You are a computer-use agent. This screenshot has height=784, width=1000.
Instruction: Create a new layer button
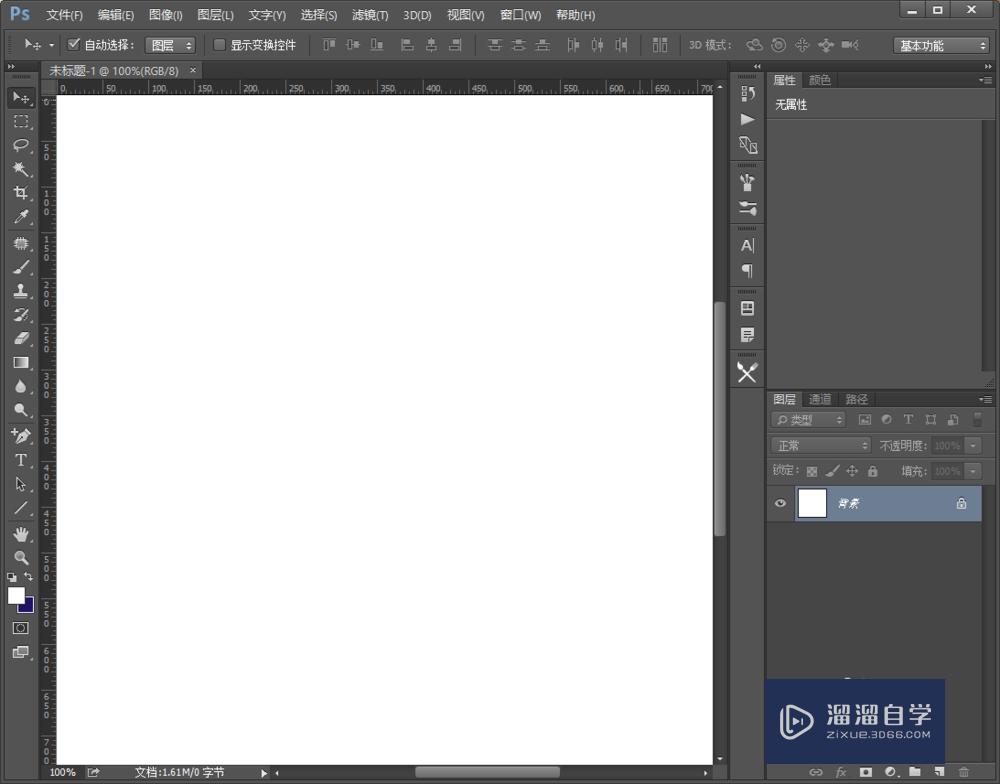point(939,772)
